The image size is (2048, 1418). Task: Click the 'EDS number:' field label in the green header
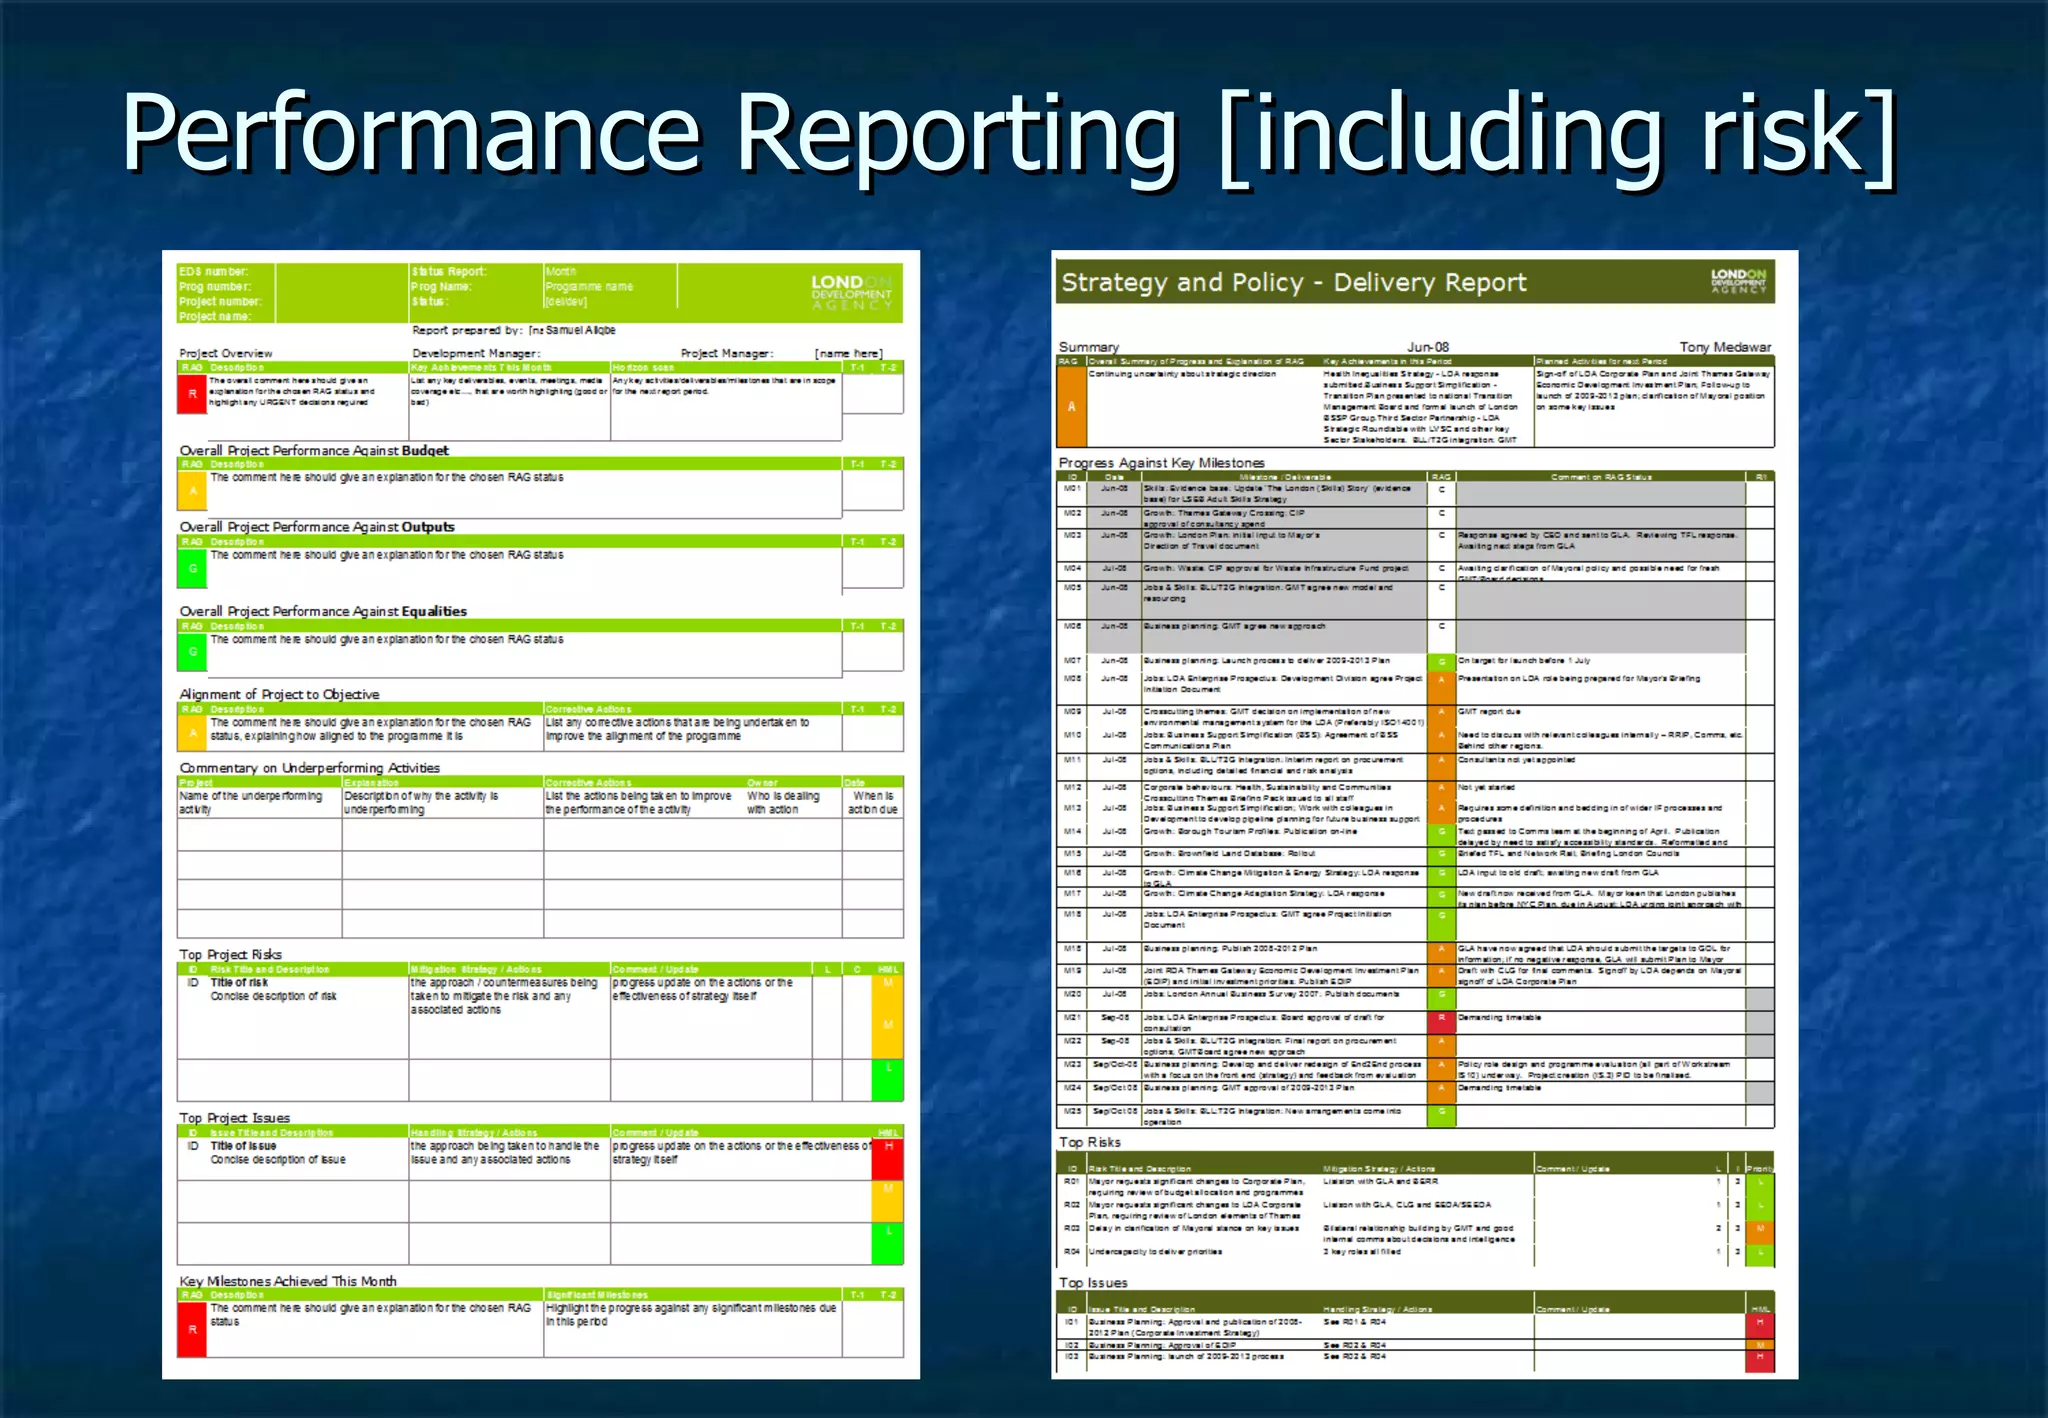click(214, 271)
